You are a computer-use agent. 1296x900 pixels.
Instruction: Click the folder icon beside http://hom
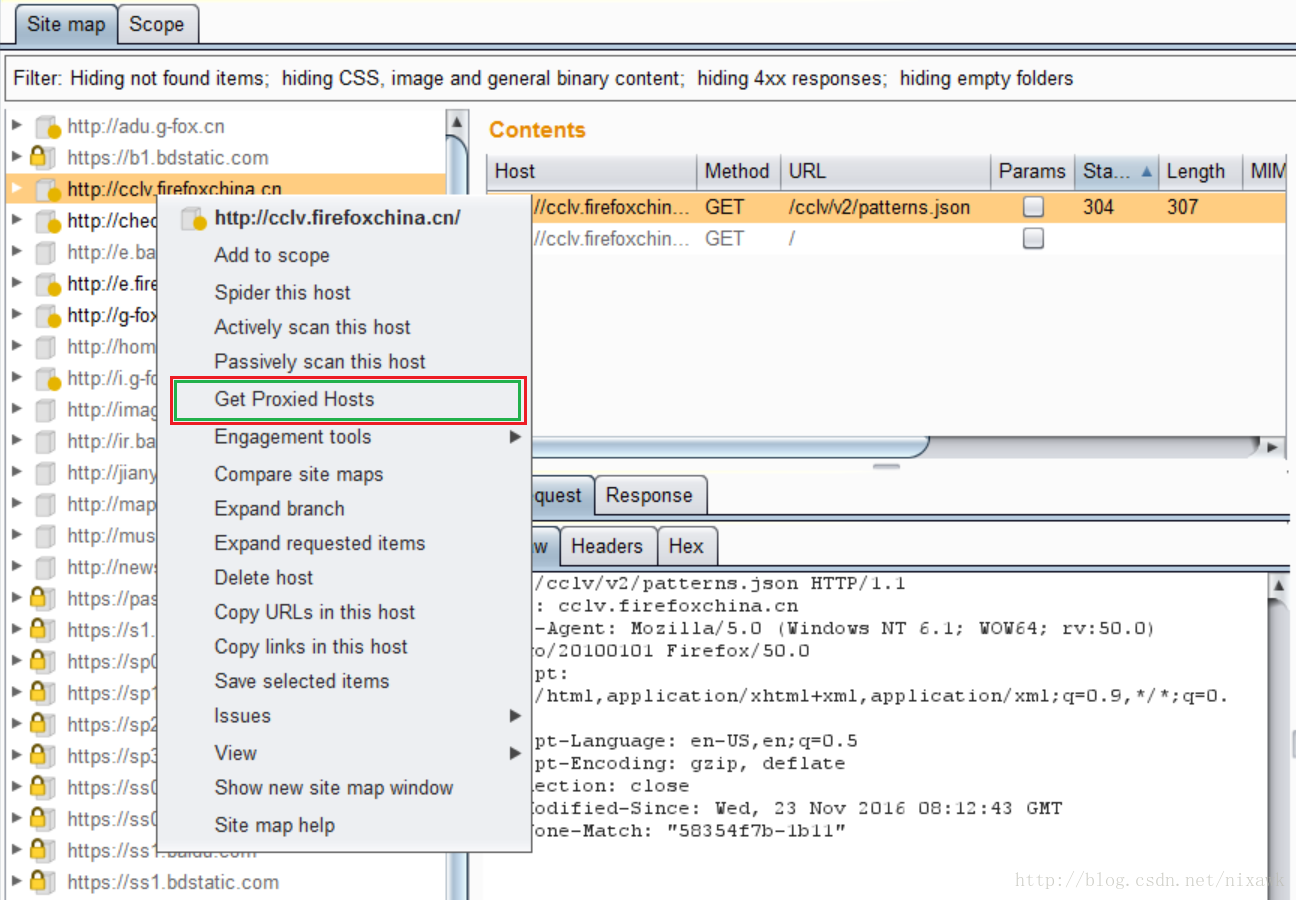pos(45,346)
